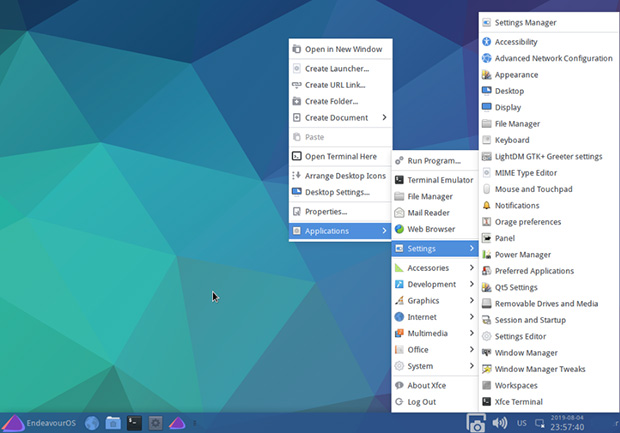
Task: Click the US keyboard layout indicator
Action: [x=522, y=423]
